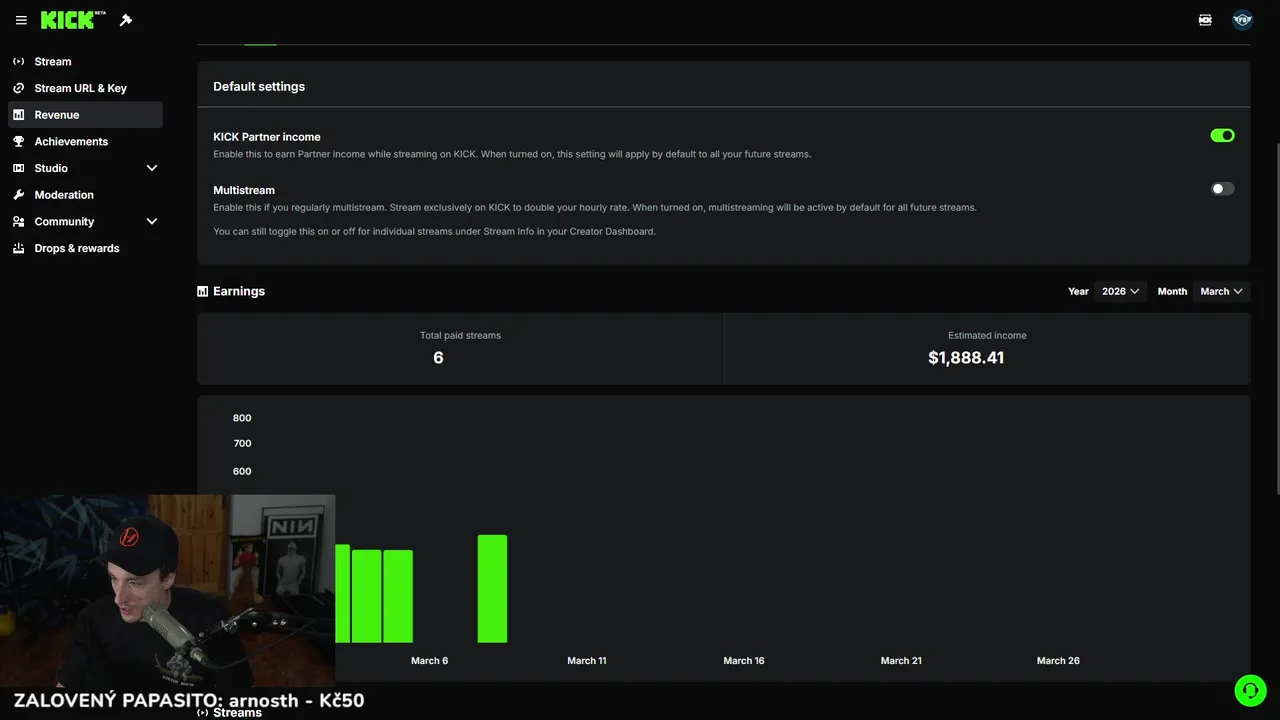This screenshot has width=1280, height=720.
Task: Click the March 16 axis label
Action: click(744, 661)
